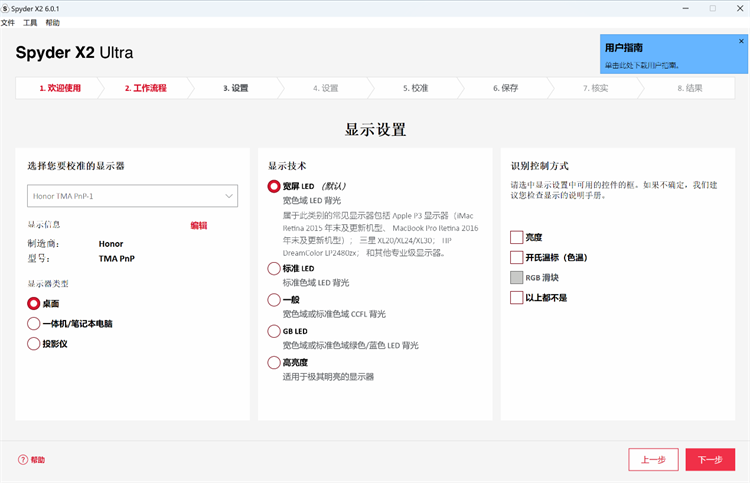Click the 显示技术 section title
The image size is (750, 483).
[287, 166]
